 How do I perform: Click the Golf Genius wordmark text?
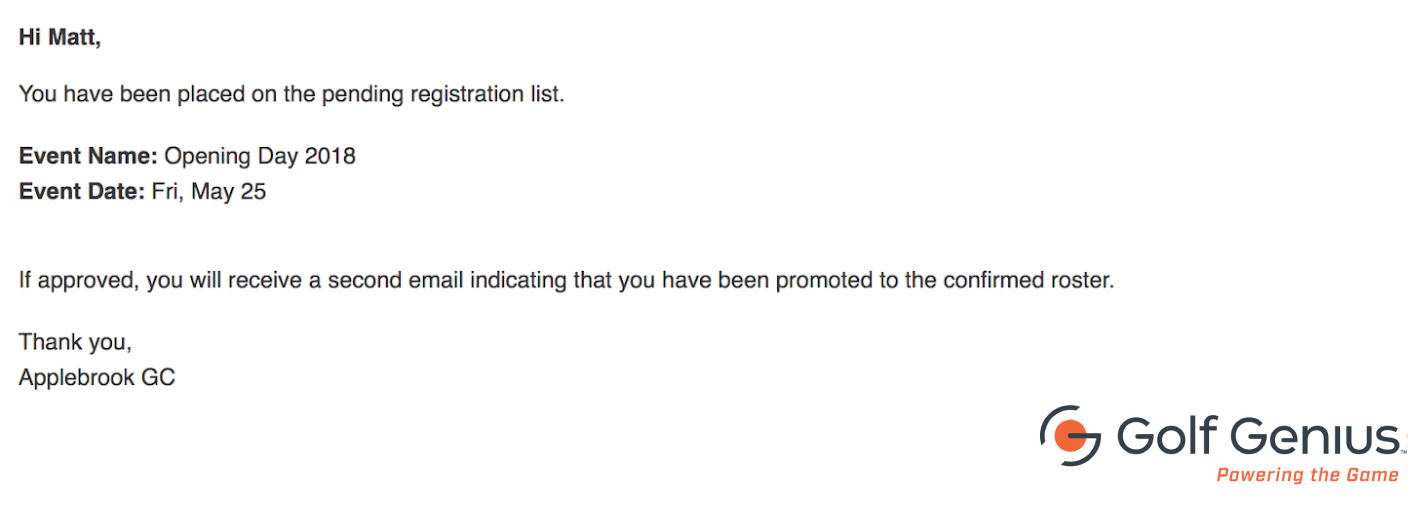point(1258,437)
